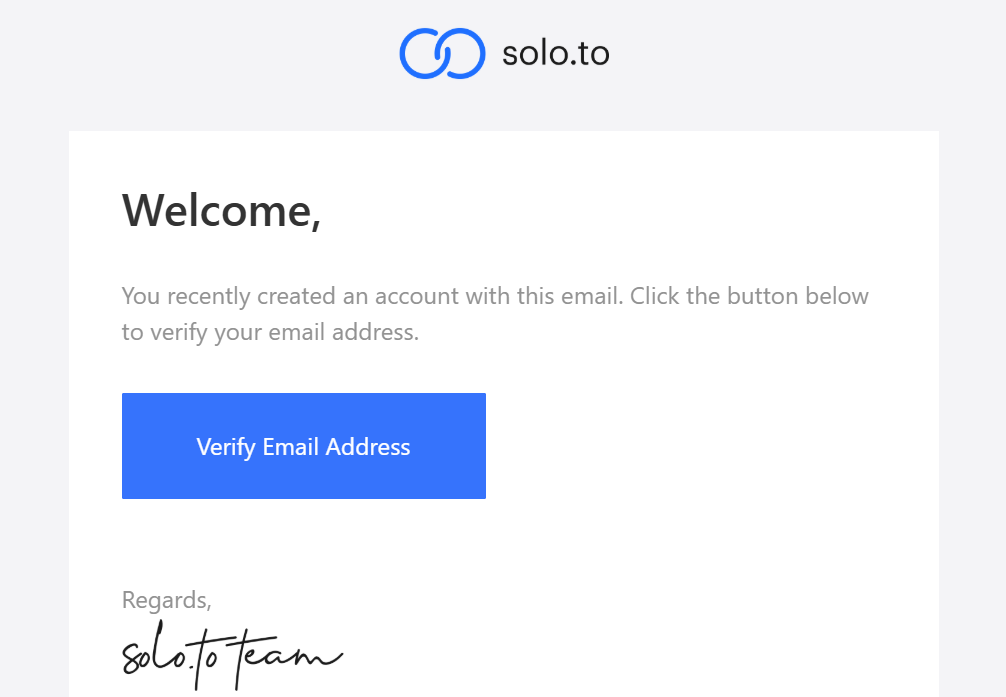Click the "to verify your email address" line
Image resolution: width=1006 pixels, height=697 pixels.
tap(270, 332)
